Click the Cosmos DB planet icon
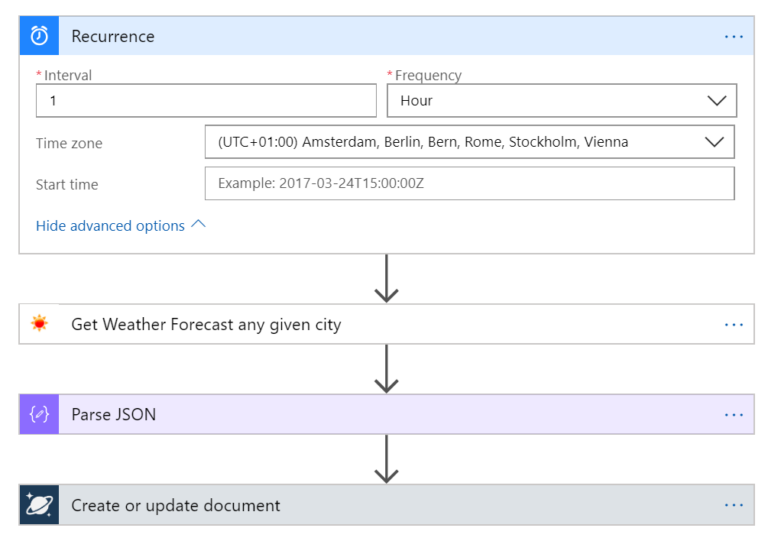This screenshot has width=768, height=541. (39, 505)
